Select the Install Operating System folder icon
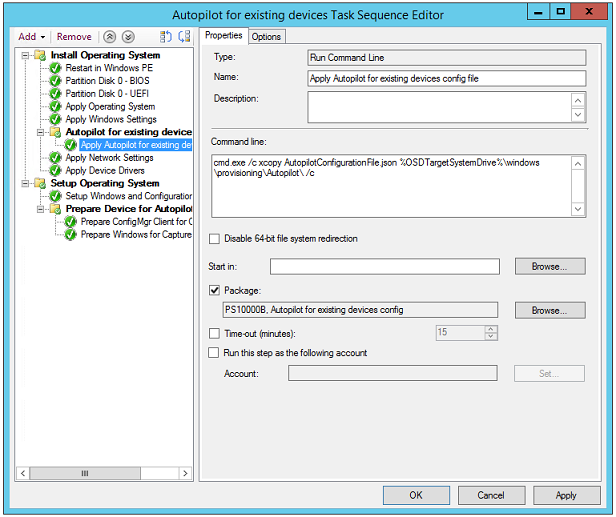Viewport: 616px width, 517px height. (x=40, y=55)
